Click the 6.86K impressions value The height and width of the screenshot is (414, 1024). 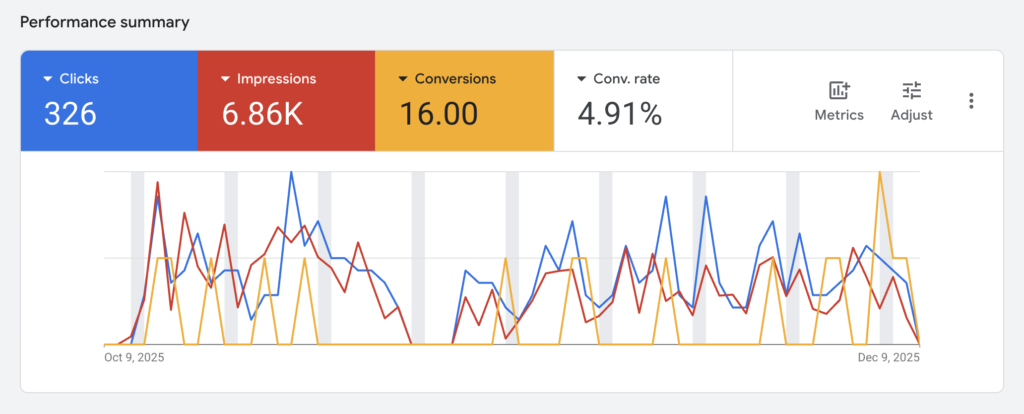(262, 114)
